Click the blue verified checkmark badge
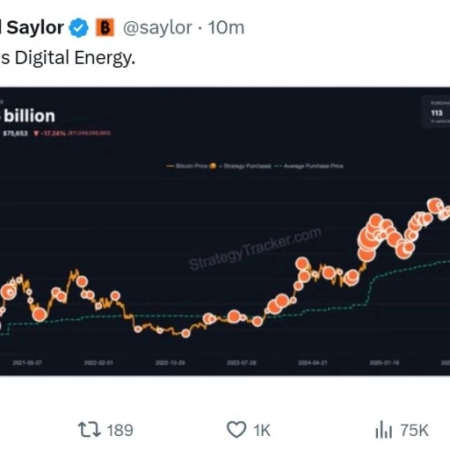The height and width of the screenshot is (450, 450). [x=79, y=28]
